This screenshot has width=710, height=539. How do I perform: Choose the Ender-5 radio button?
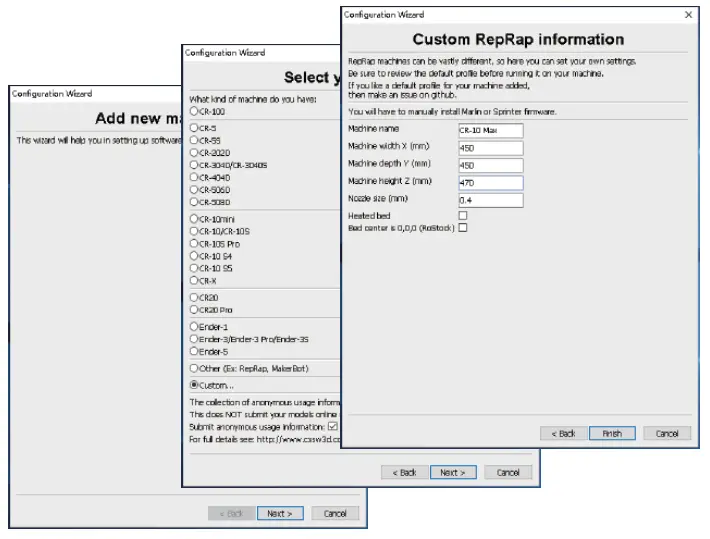tap(194, 351)
